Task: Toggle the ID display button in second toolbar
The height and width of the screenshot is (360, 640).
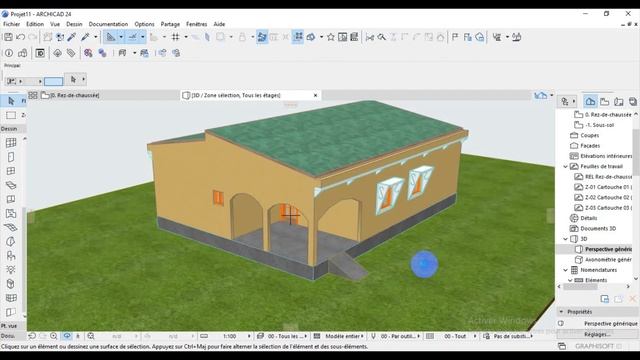Action: (40, 53)
